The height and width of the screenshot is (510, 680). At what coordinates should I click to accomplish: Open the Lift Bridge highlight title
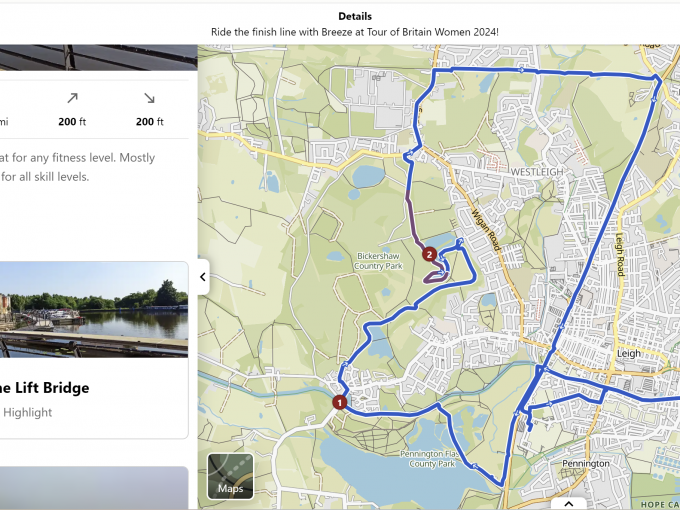click(44, 388)
